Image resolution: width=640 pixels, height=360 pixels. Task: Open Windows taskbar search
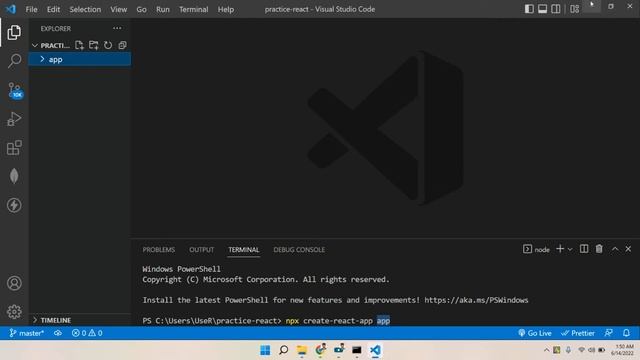pyautogui.click(x=283, y=350)
